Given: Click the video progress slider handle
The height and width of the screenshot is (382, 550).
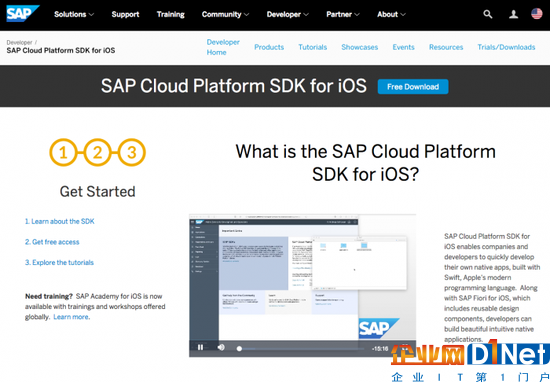Looking at the screenshot, I should [239, 349].
